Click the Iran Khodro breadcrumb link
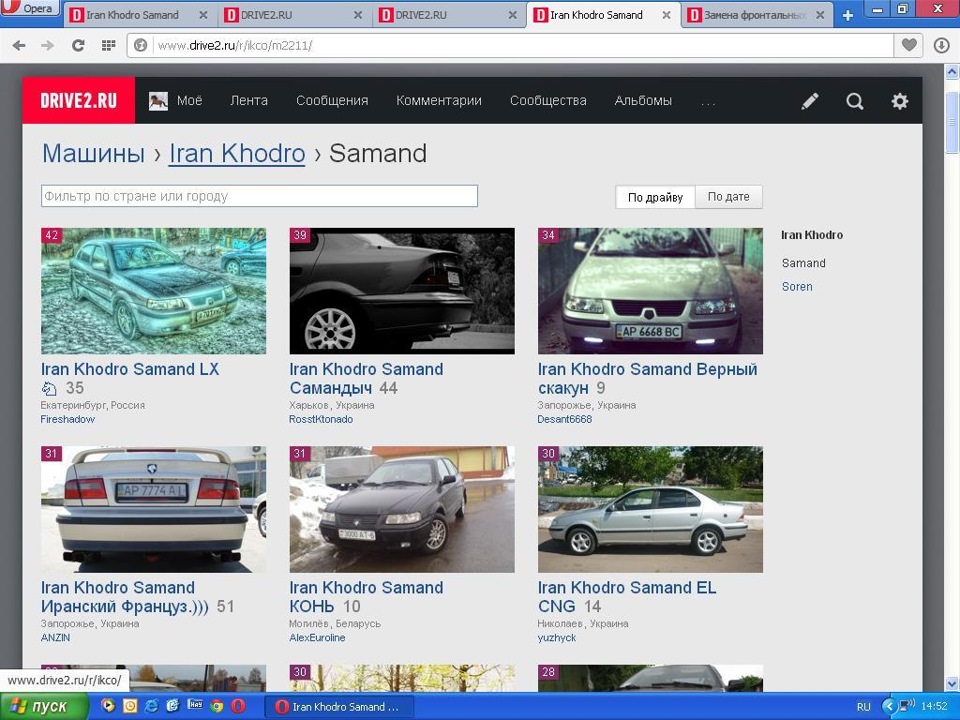 pos(237,153)
